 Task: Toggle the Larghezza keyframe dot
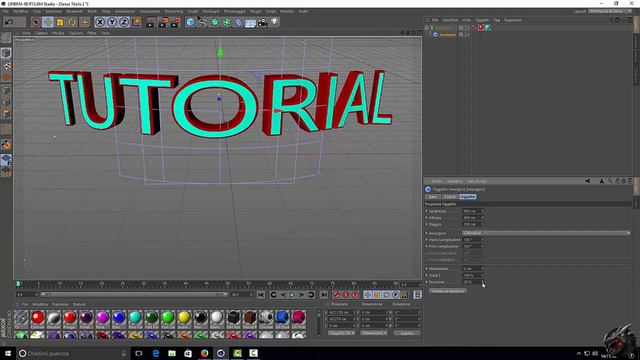pyautogui.click(x=427, y=211)
